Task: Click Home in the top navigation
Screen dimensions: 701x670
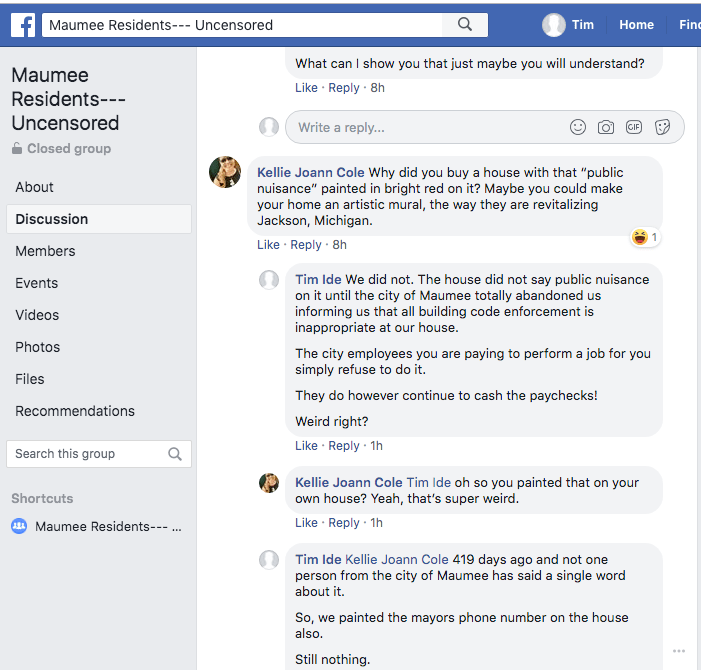Action: (x=636, y=25)
